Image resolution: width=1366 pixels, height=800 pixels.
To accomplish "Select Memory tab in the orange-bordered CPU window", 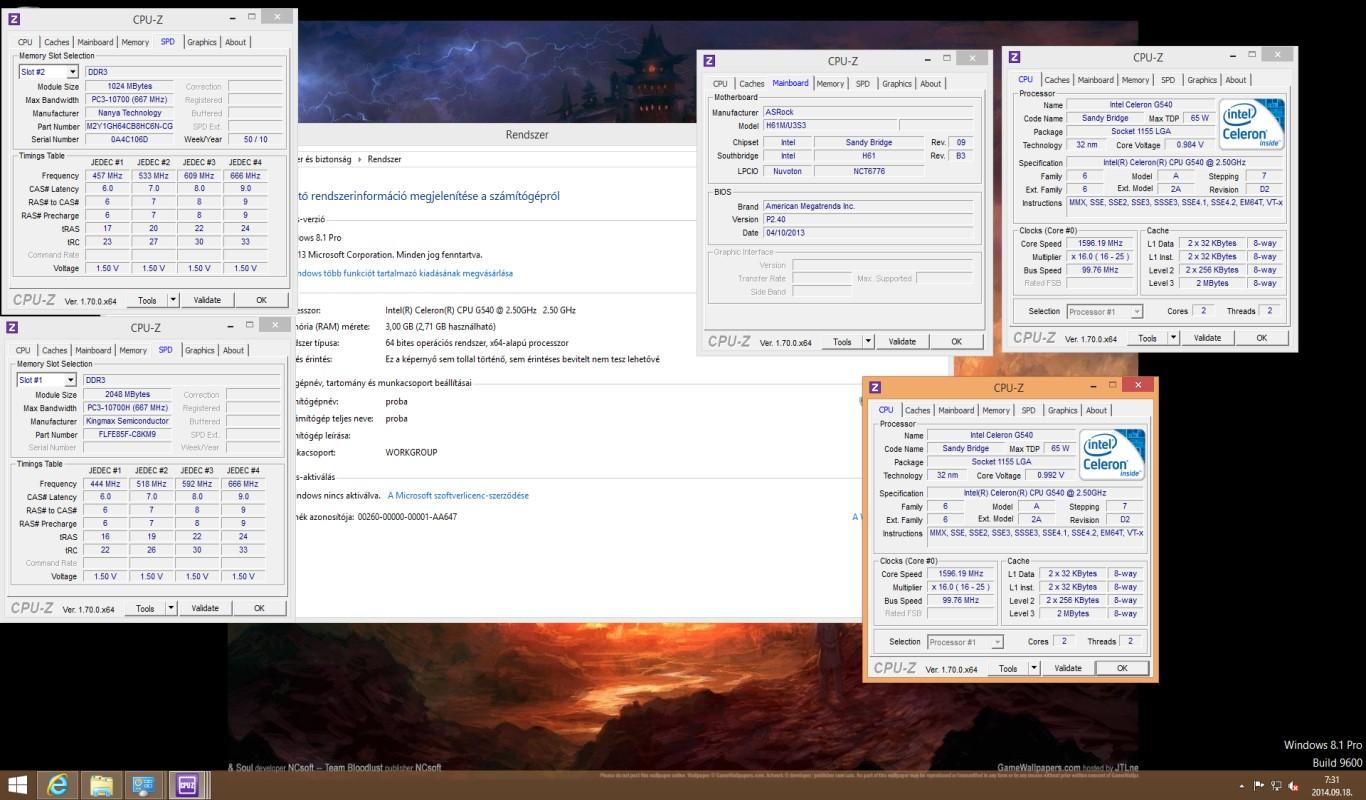I will click(996, 410).
